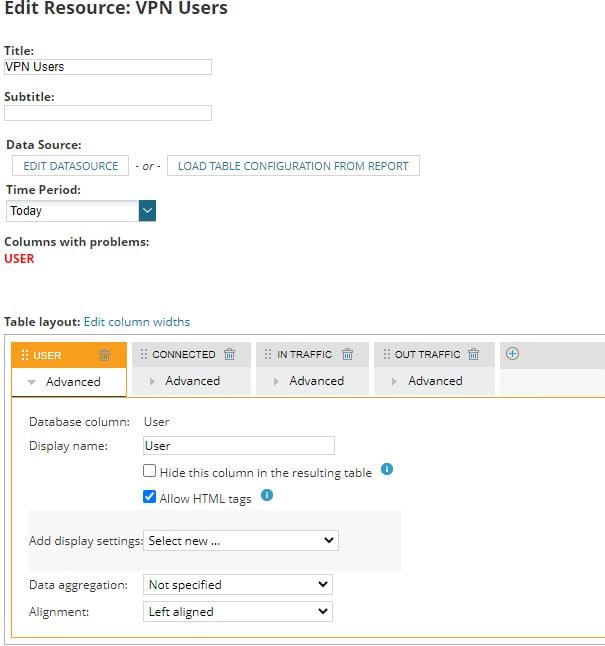
Task: Select the OUT TRAFFIC column tab
Action: click(x=427, y=354)
